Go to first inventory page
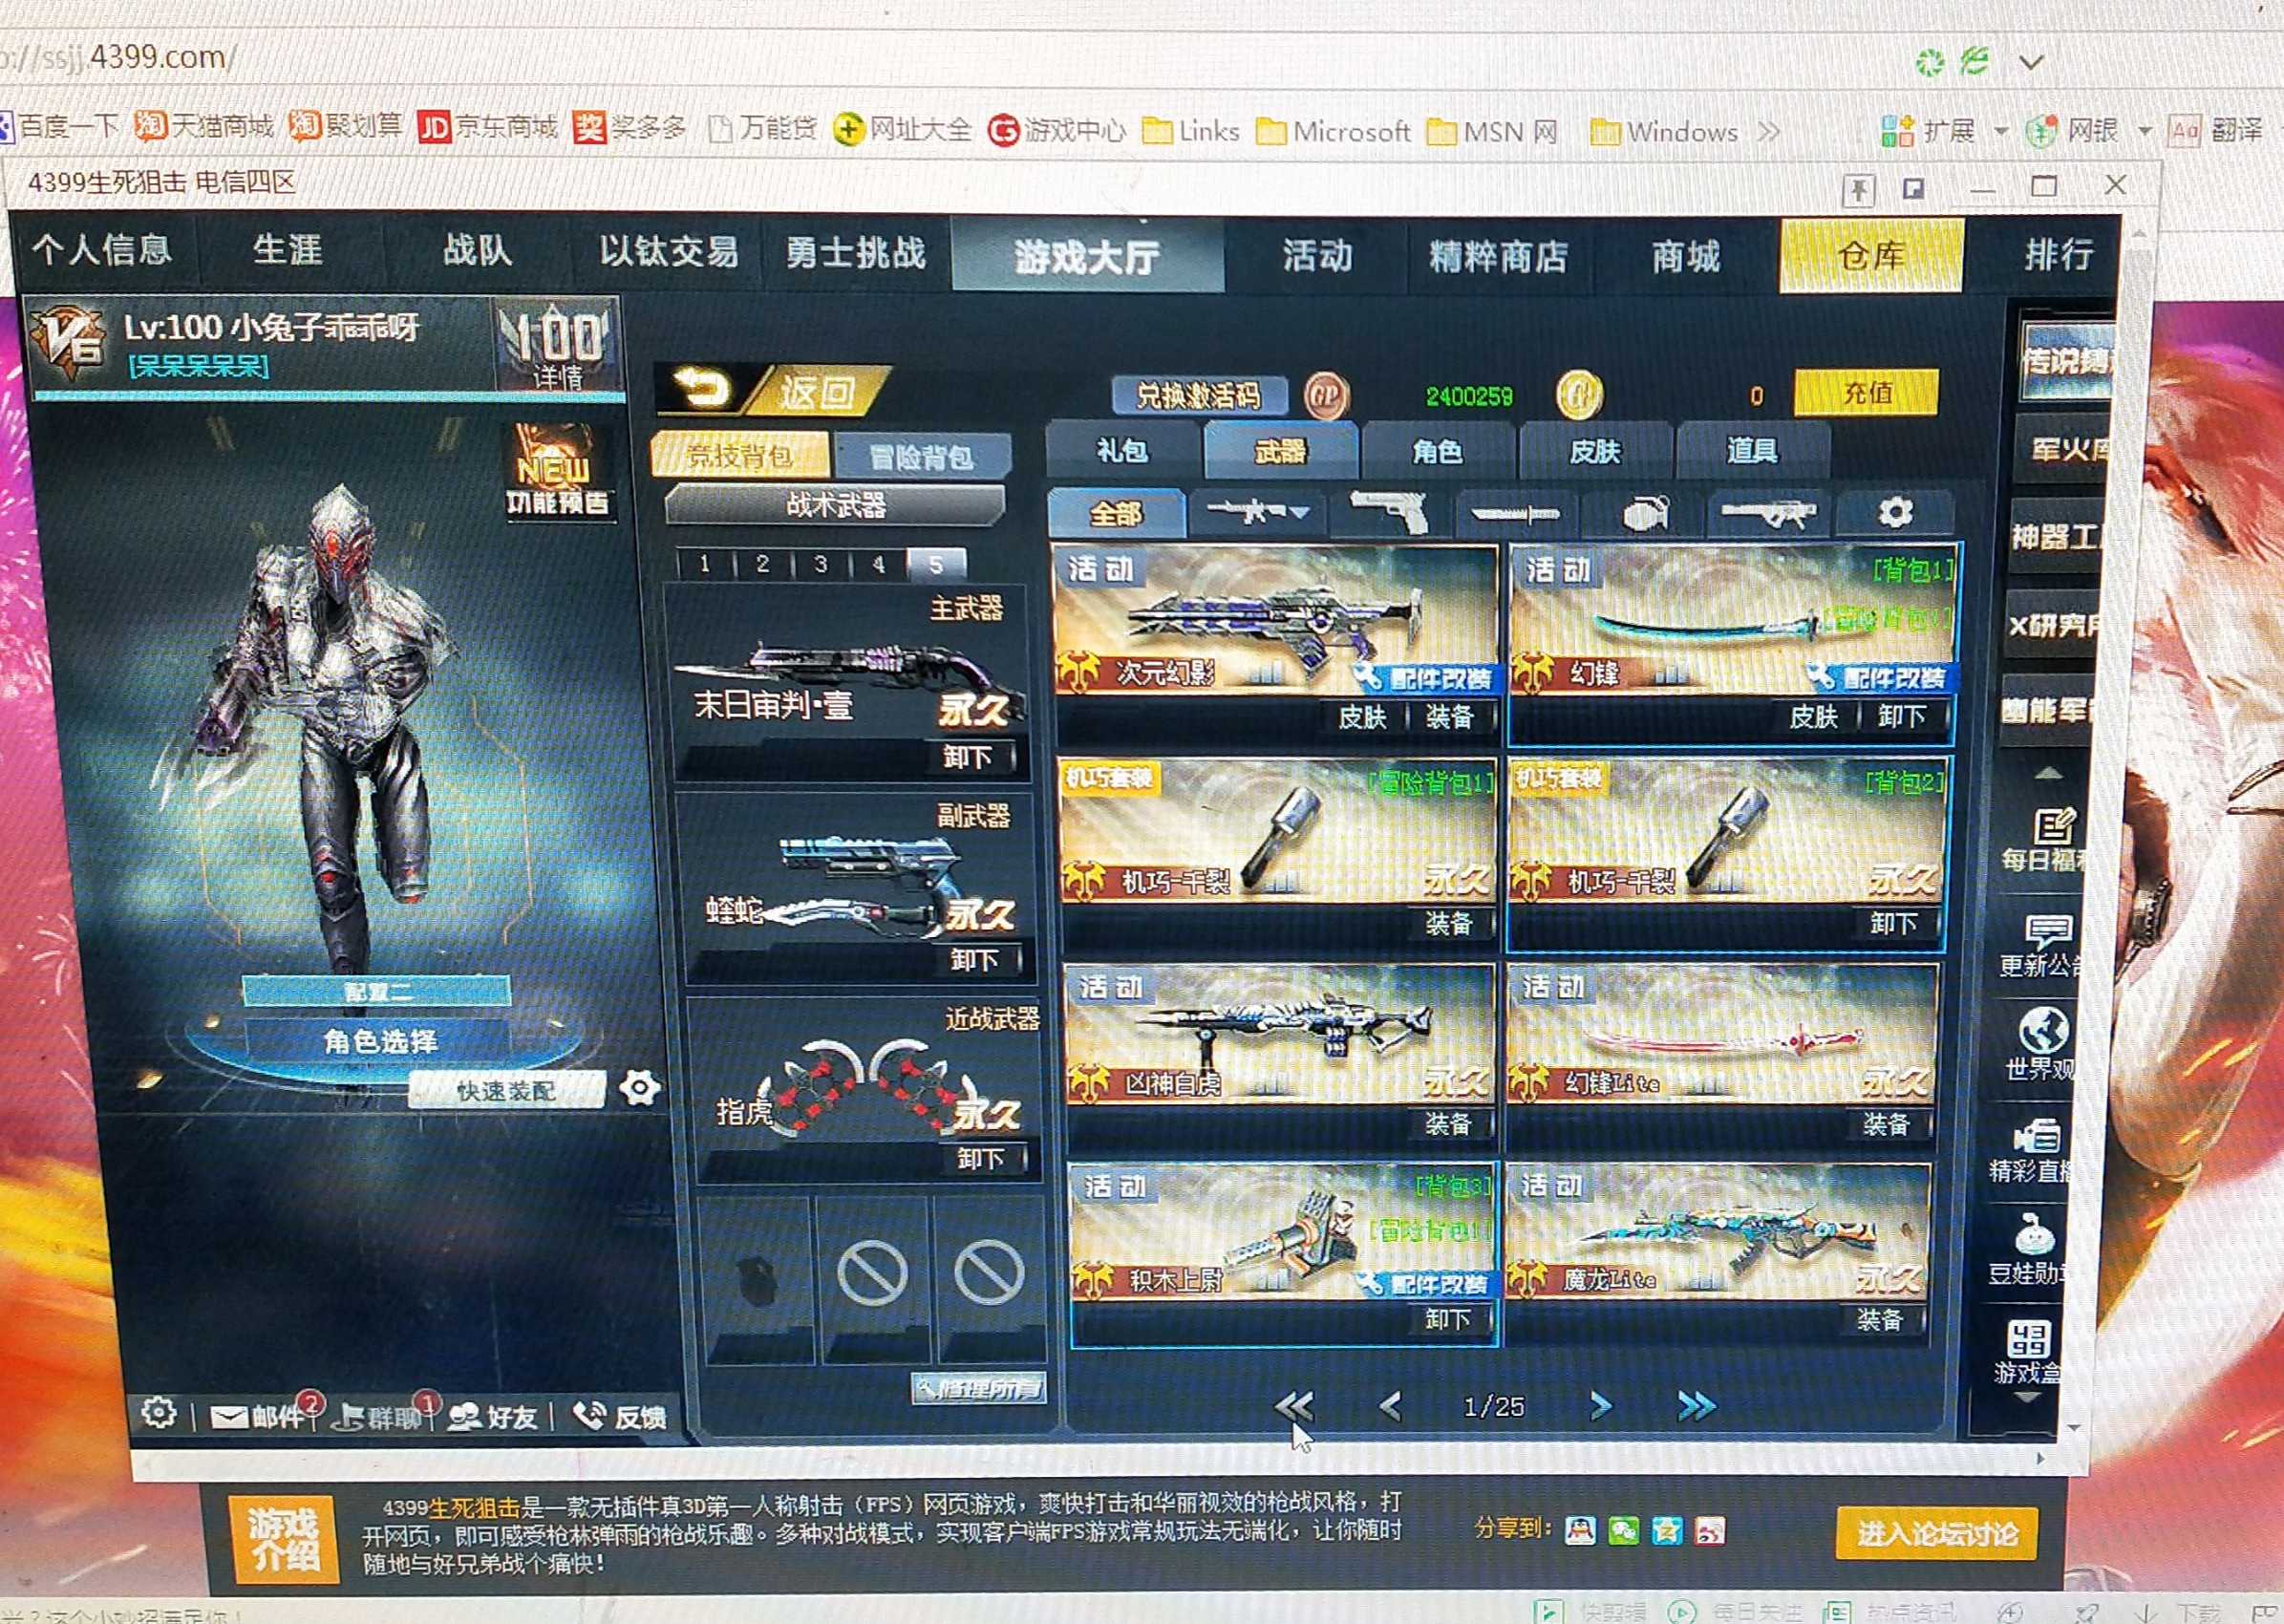Screen dimensions: 2284x1624 tap(1294, 1406)
